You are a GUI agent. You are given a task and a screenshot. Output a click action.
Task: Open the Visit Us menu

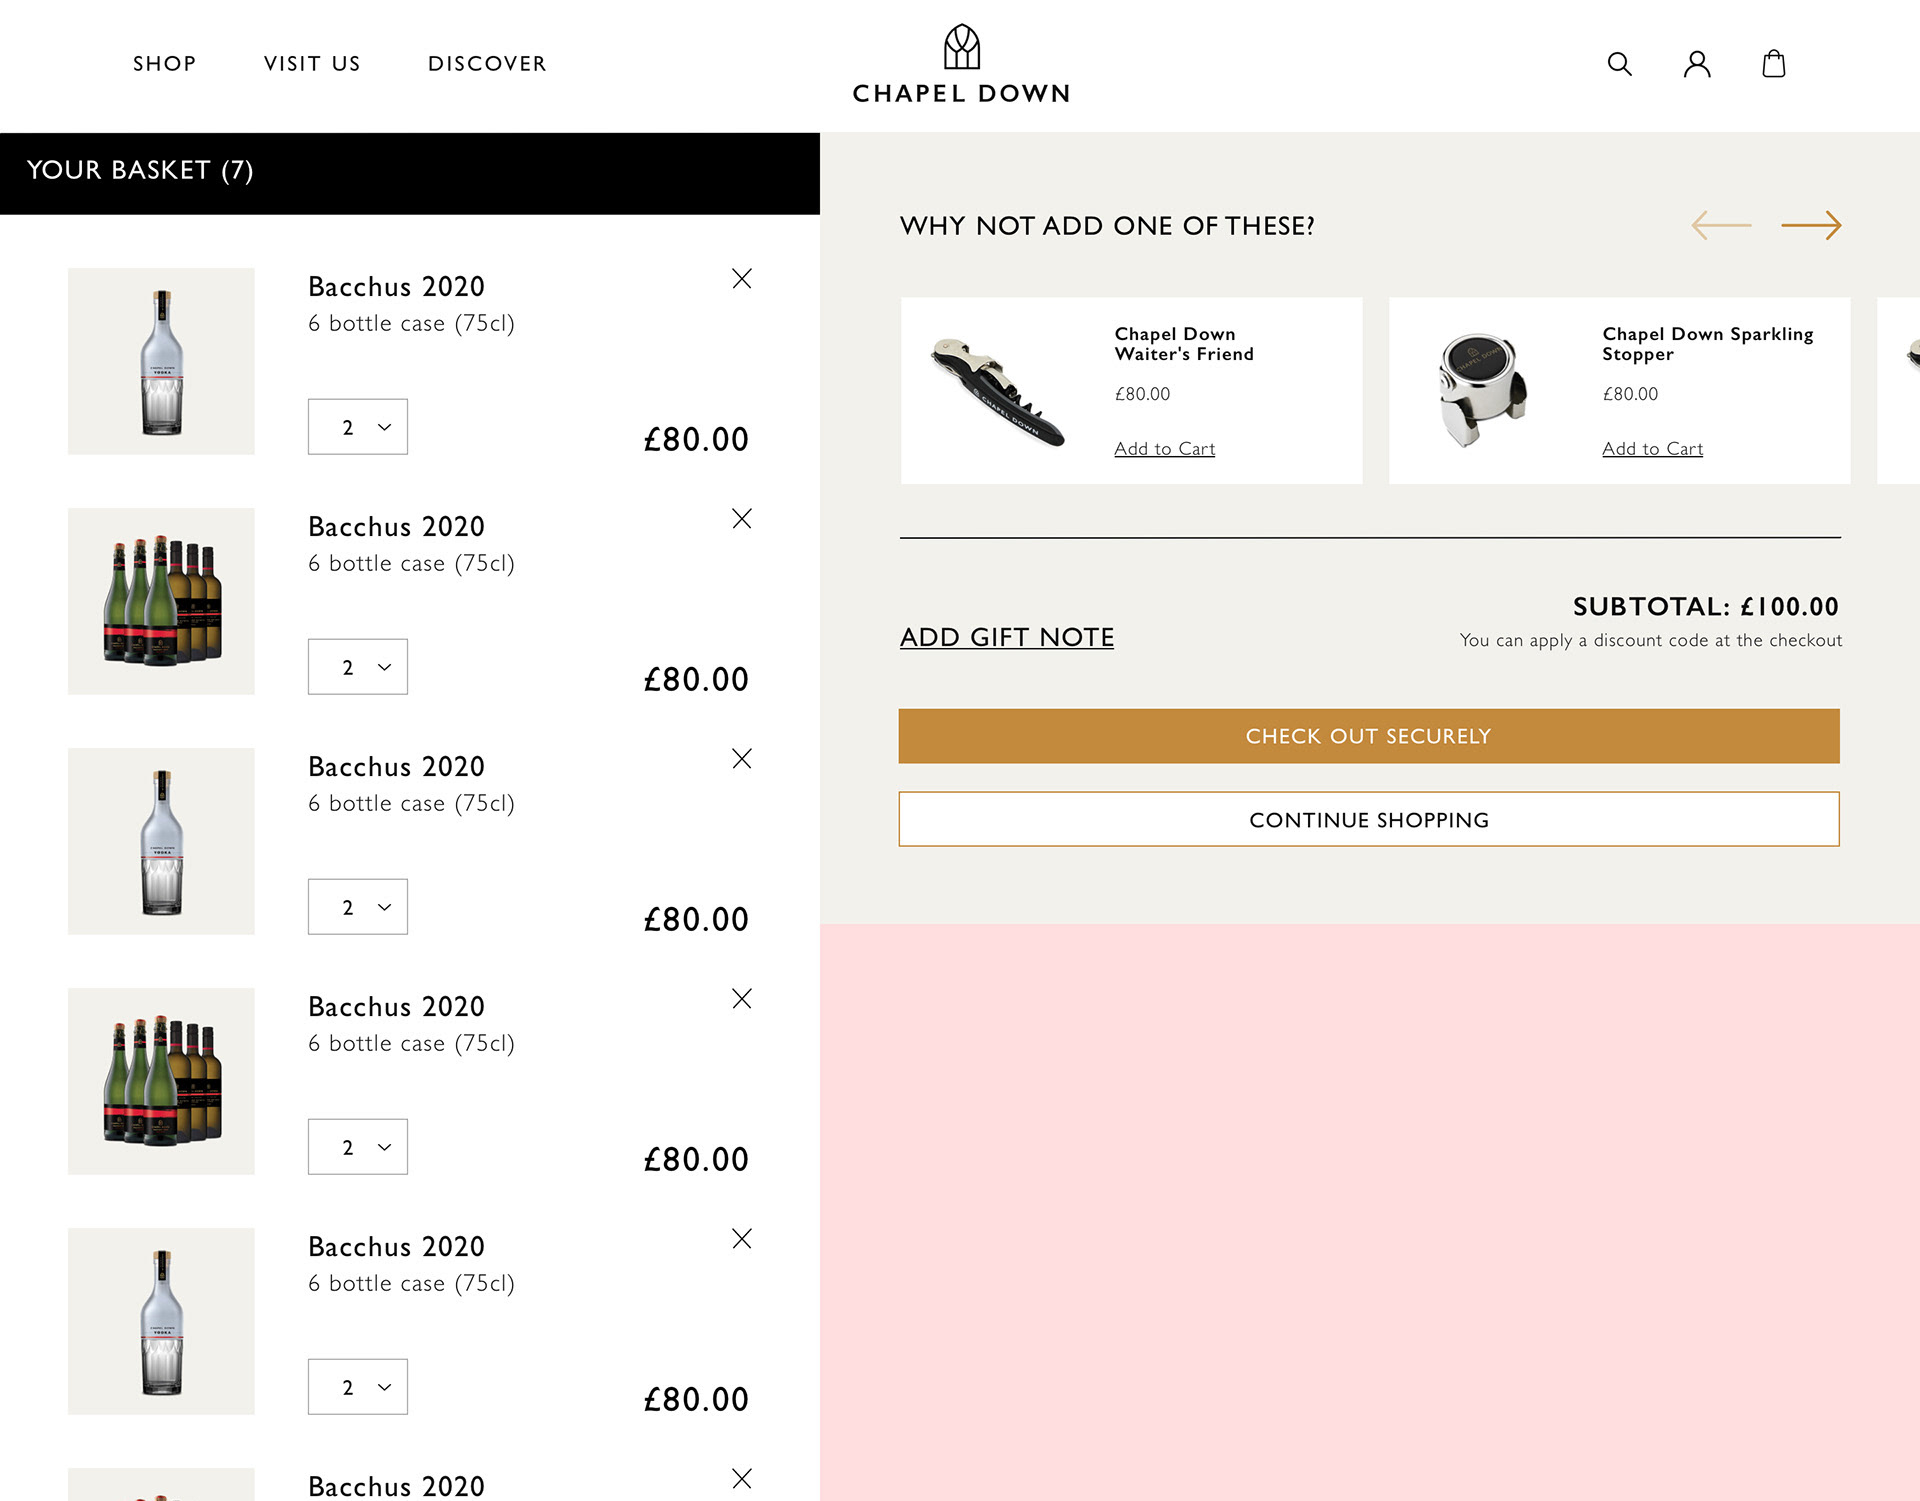312,64
